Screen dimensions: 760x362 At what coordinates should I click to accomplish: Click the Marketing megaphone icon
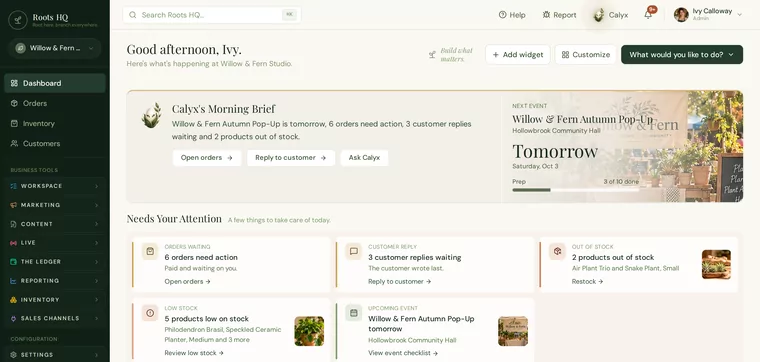tap(14, 205)
